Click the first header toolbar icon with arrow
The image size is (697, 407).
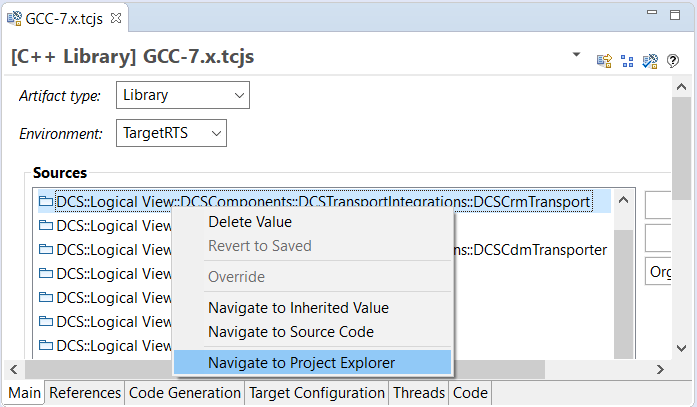click(604, 61)
